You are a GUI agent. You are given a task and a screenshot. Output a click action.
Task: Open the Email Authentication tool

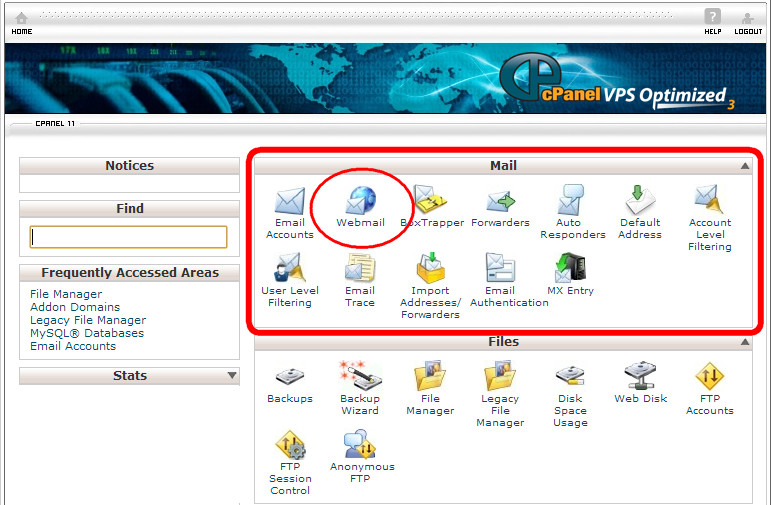500,267
